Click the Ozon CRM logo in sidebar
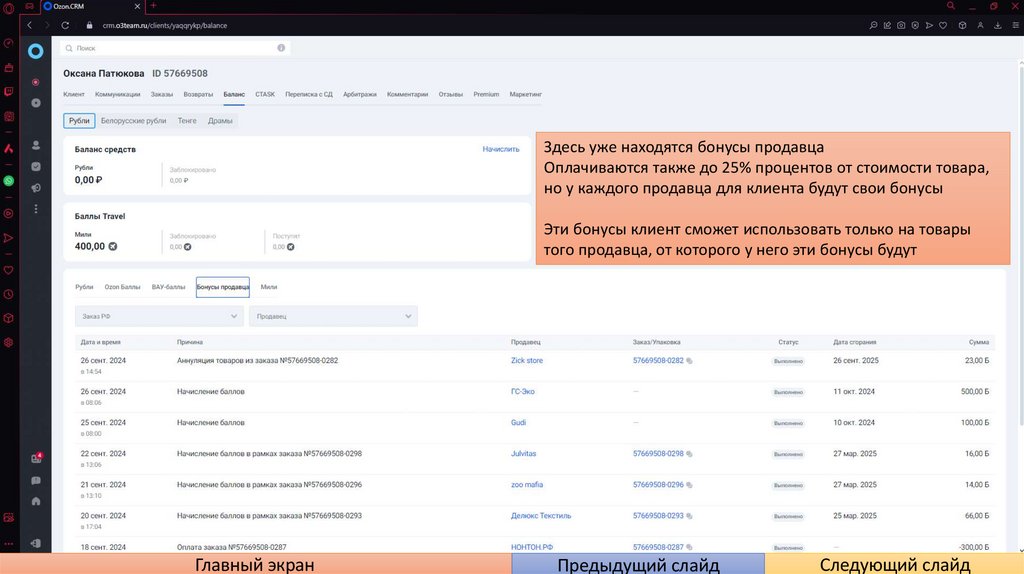The image size is (1024, 574). 36,51
